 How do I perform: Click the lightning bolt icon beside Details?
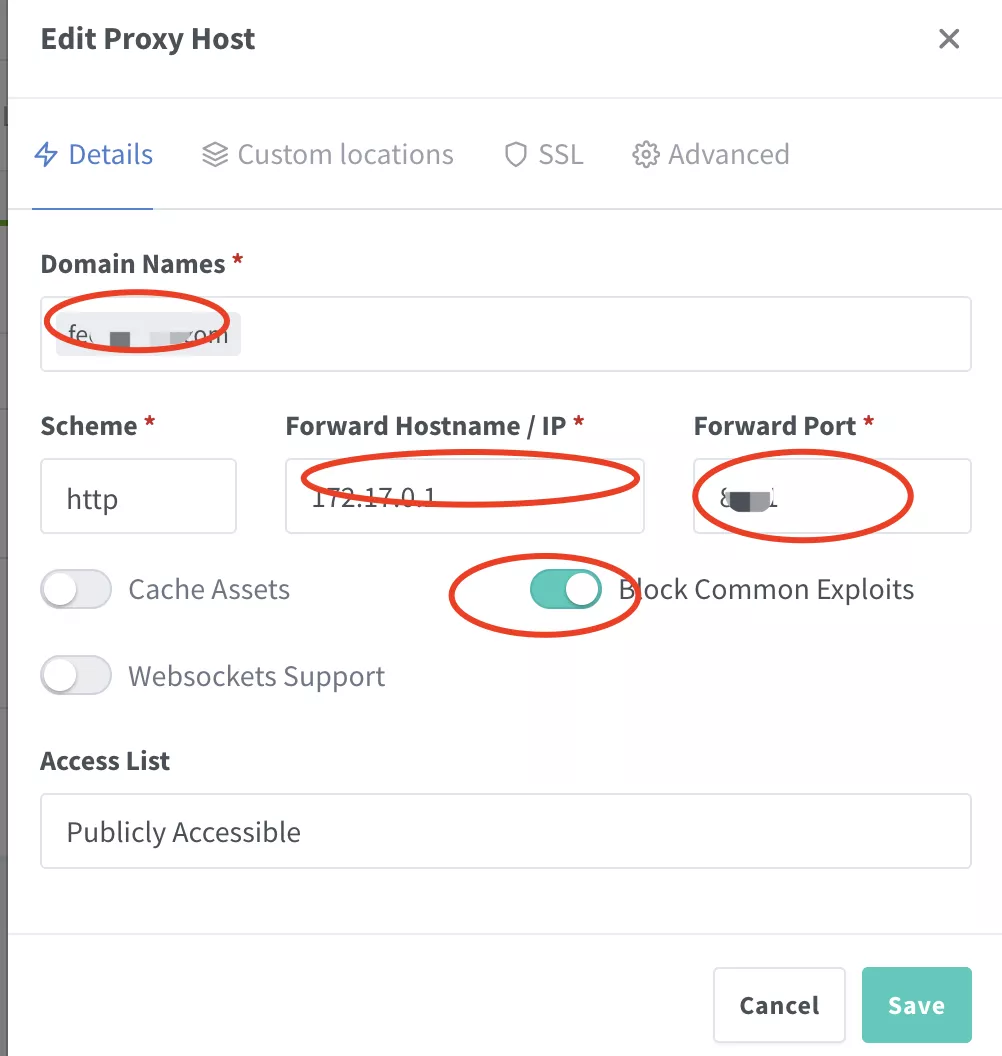pyautogui.click(x=46, y=155)
